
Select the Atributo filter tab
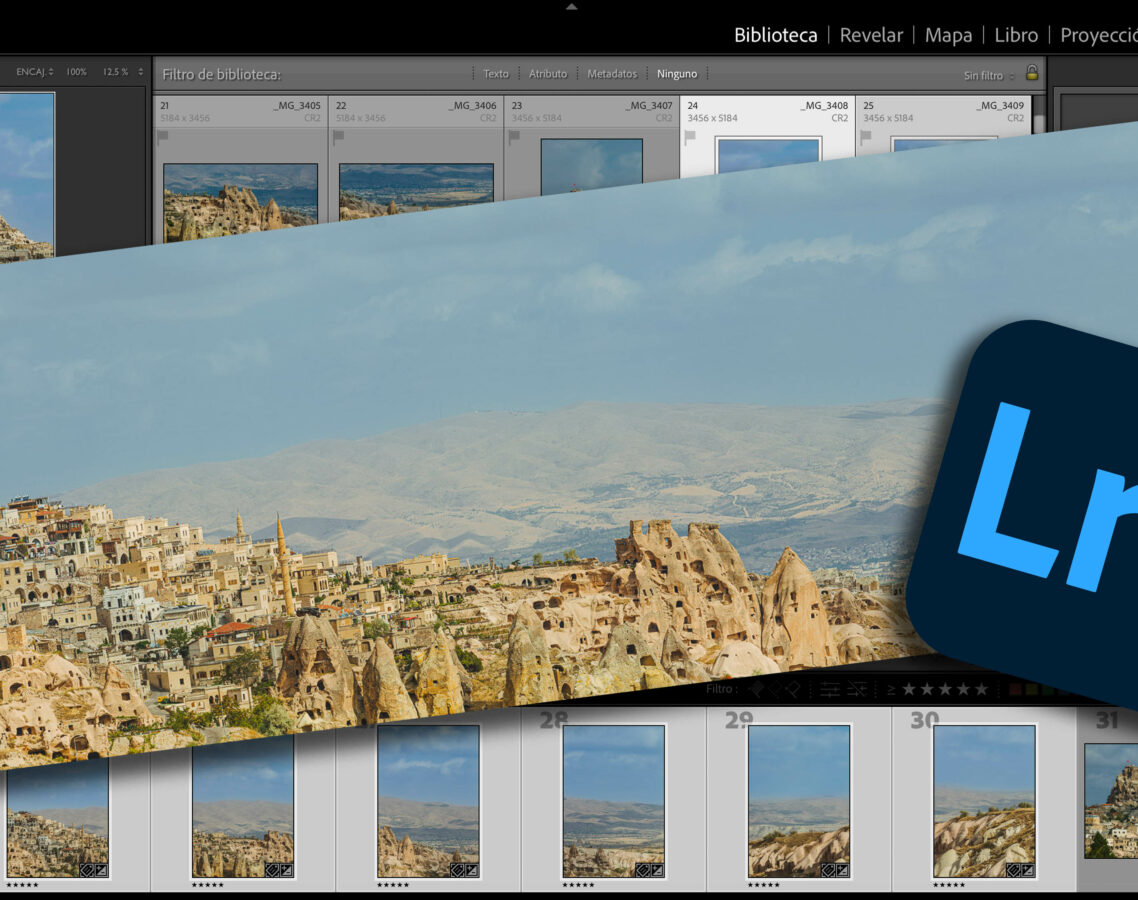[x=548, y=73]
